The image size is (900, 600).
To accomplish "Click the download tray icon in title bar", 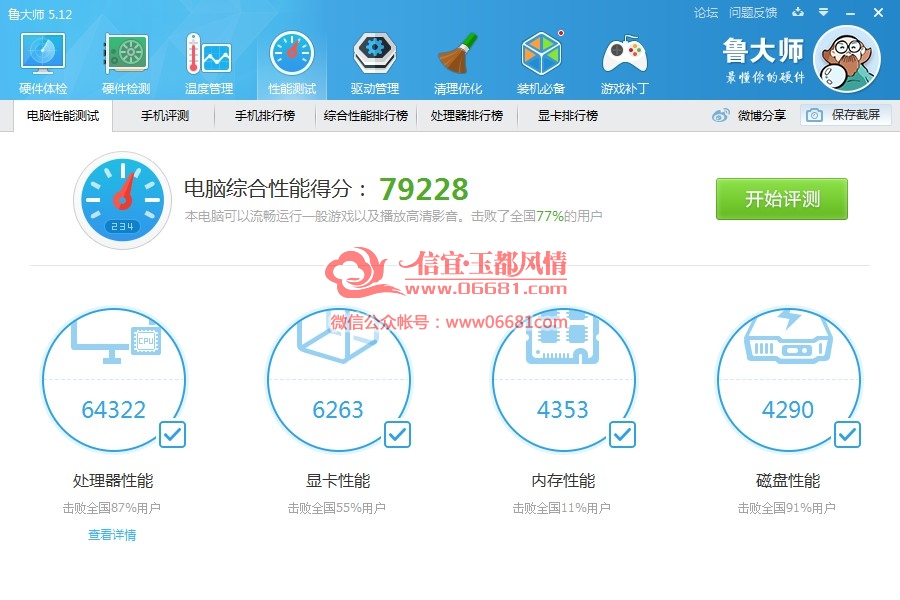I will (798, 12).
